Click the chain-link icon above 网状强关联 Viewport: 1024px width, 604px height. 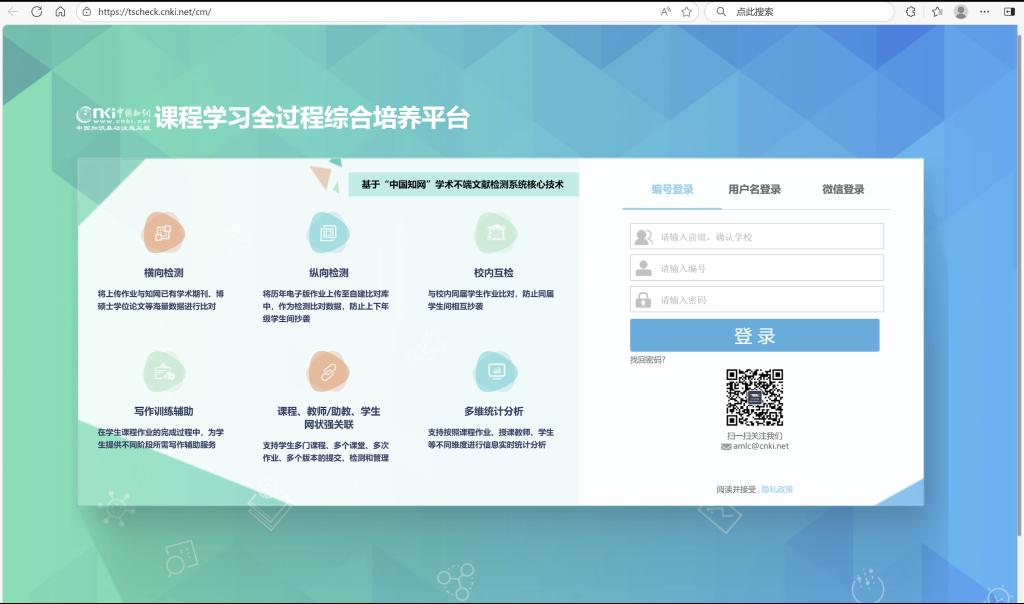tap(328, 372)
